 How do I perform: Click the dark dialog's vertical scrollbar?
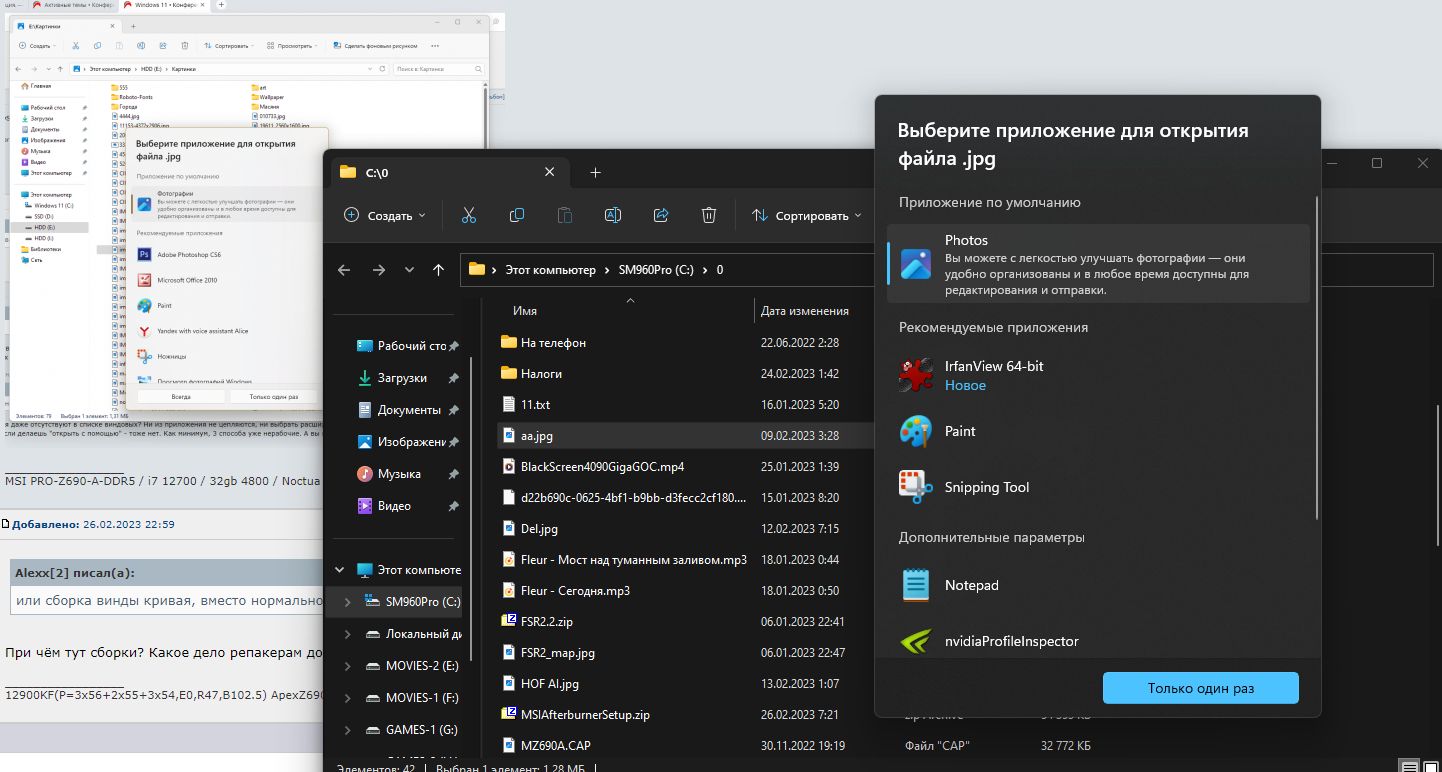point(1316,358)
